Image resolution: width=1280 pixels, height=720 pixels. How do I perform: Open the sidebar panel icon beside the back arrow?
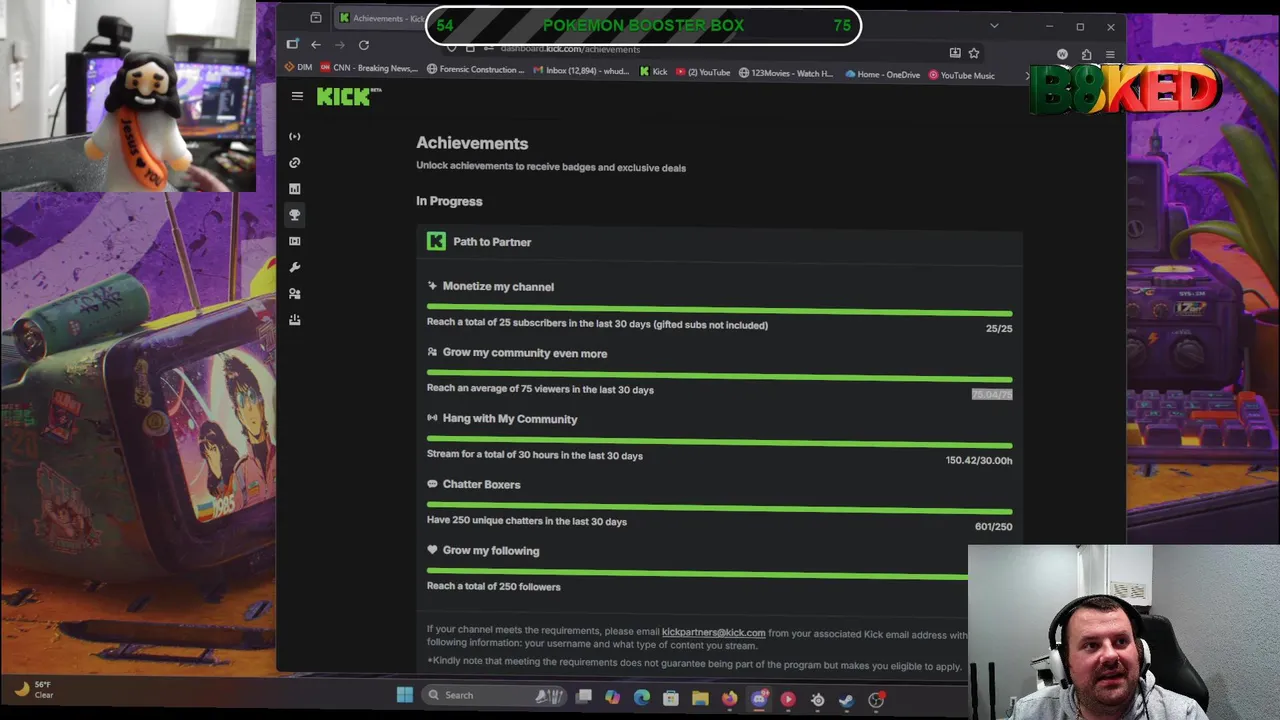click(x=292, y=44)
